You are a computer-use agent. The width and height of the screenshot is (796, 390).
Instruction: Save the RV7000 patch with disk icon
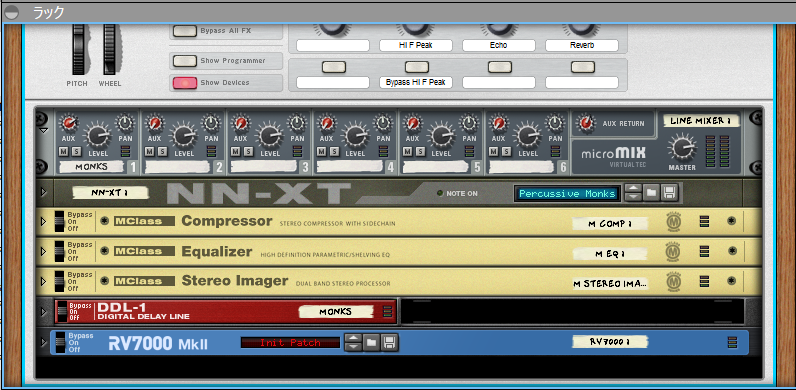[x=389, y=342]
